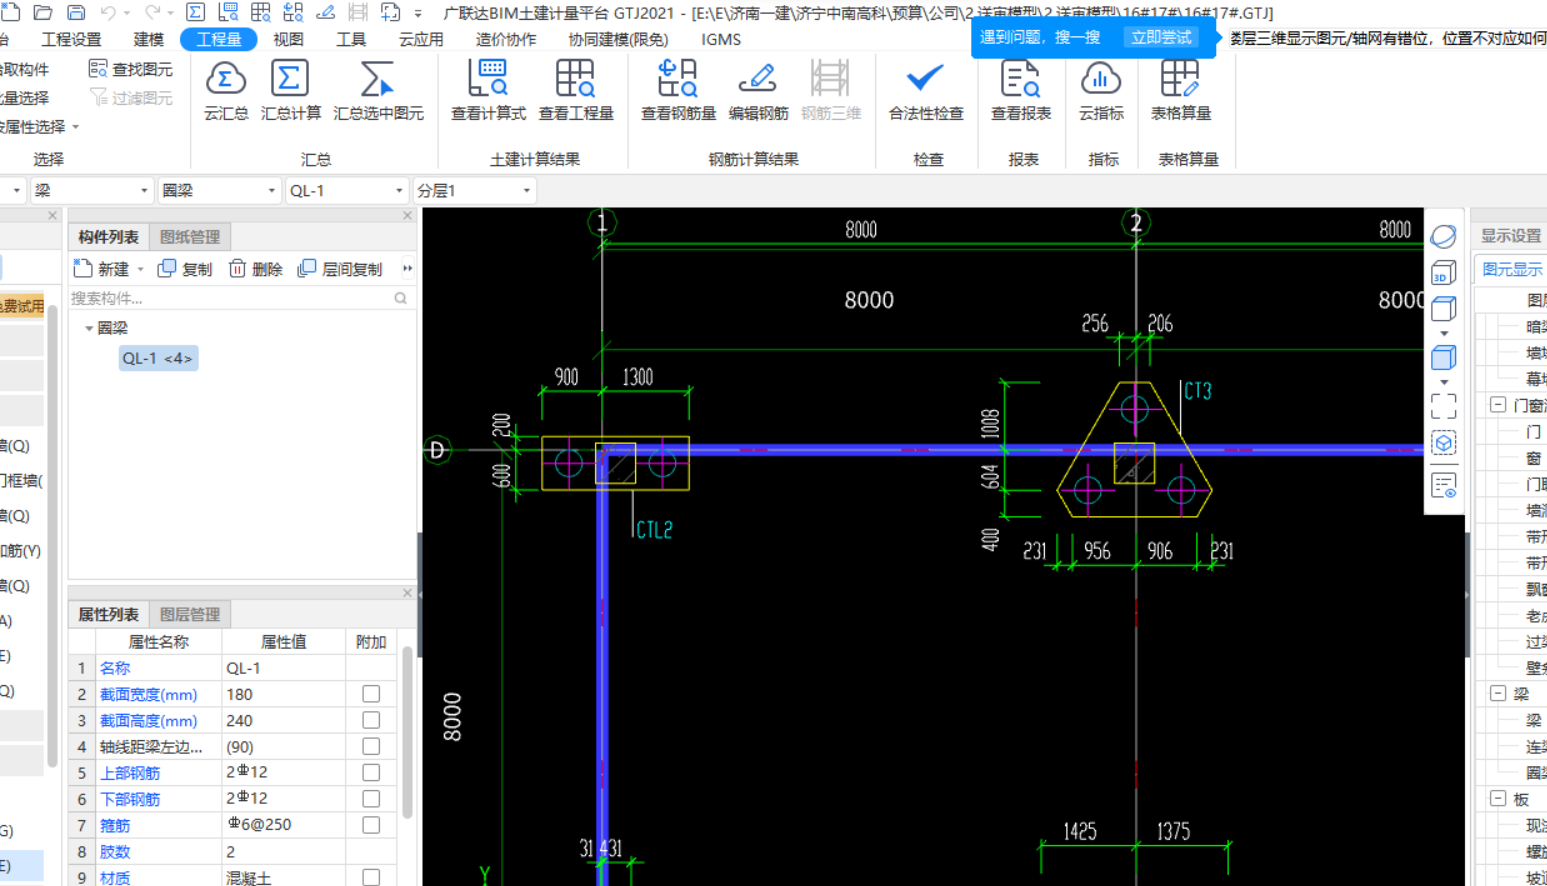Open 表格算量 table quantity tool

pyautogui.click(x=1181, y=91)
